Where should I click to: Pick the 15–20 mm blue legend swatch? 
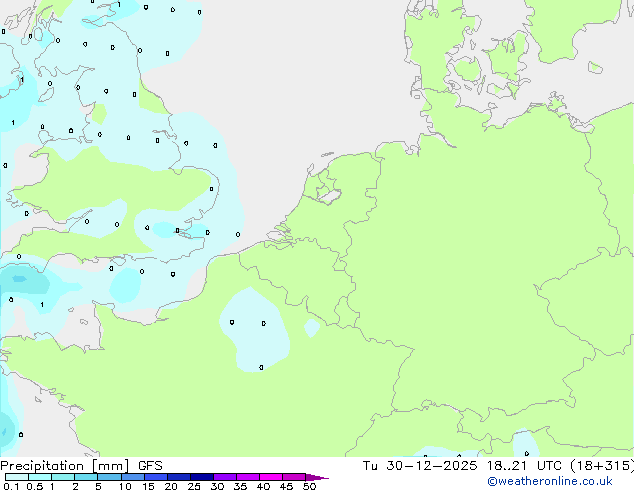point(156,477)
